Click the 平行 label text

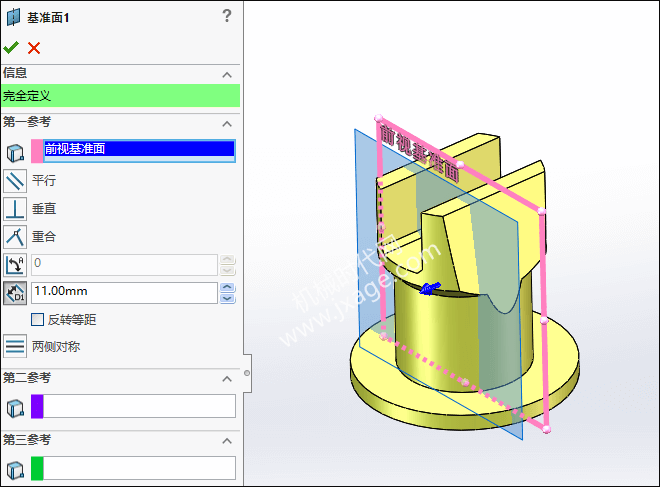pos(44,181)
